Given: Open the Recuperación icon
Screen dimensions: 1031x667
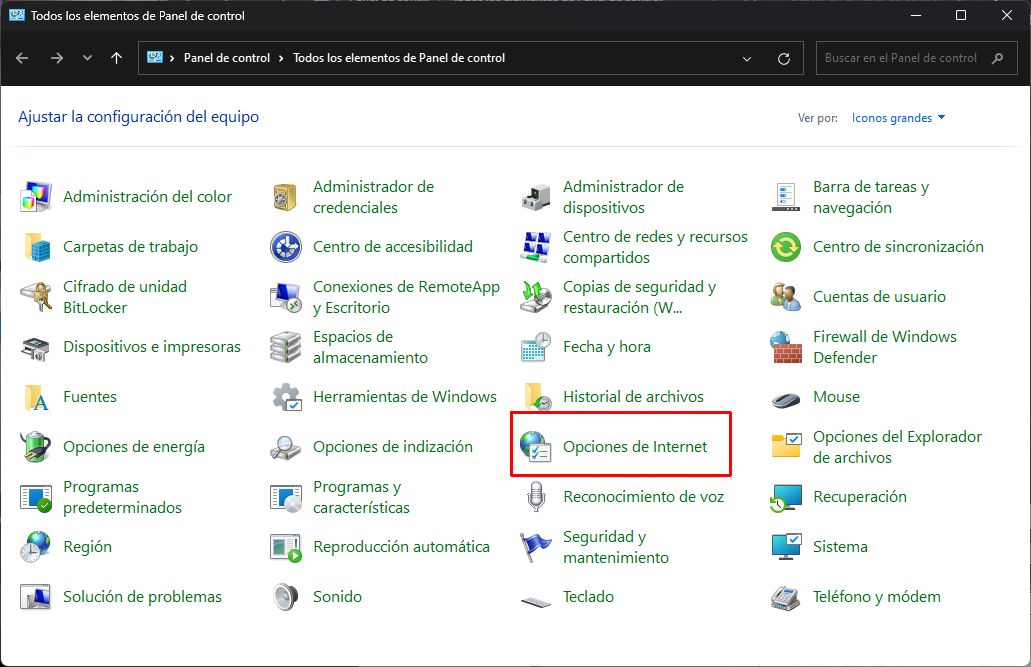Looking at the screenshot, I should pos(786,497).
